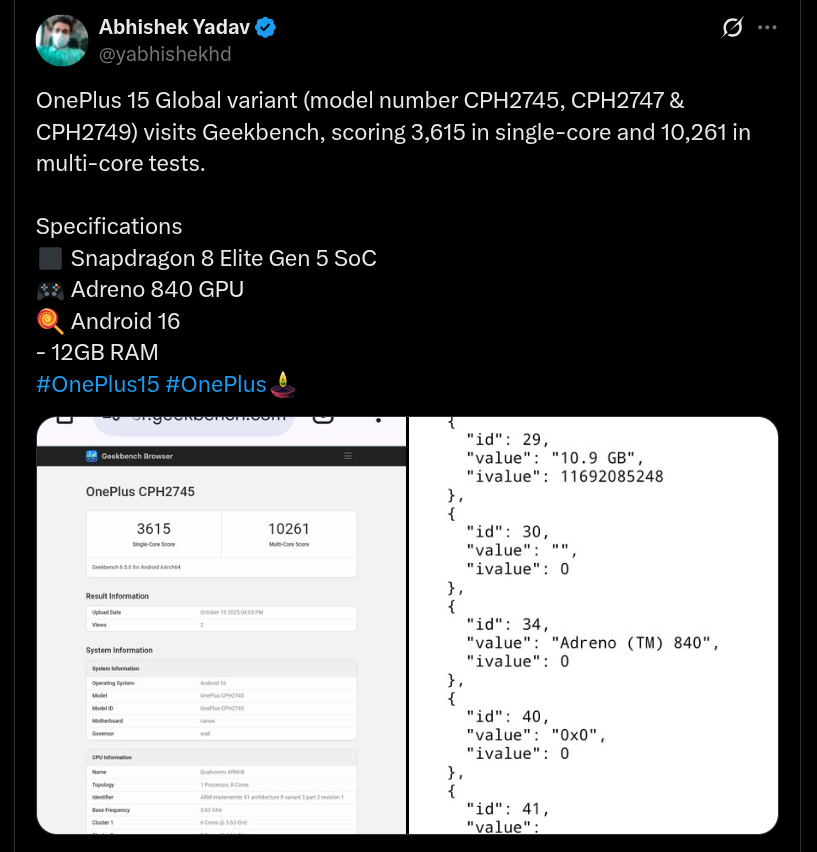This screenshot has height=852, width=817.
Task: Click the Geekbench Browser logo icon
Action: click(92, 456)
